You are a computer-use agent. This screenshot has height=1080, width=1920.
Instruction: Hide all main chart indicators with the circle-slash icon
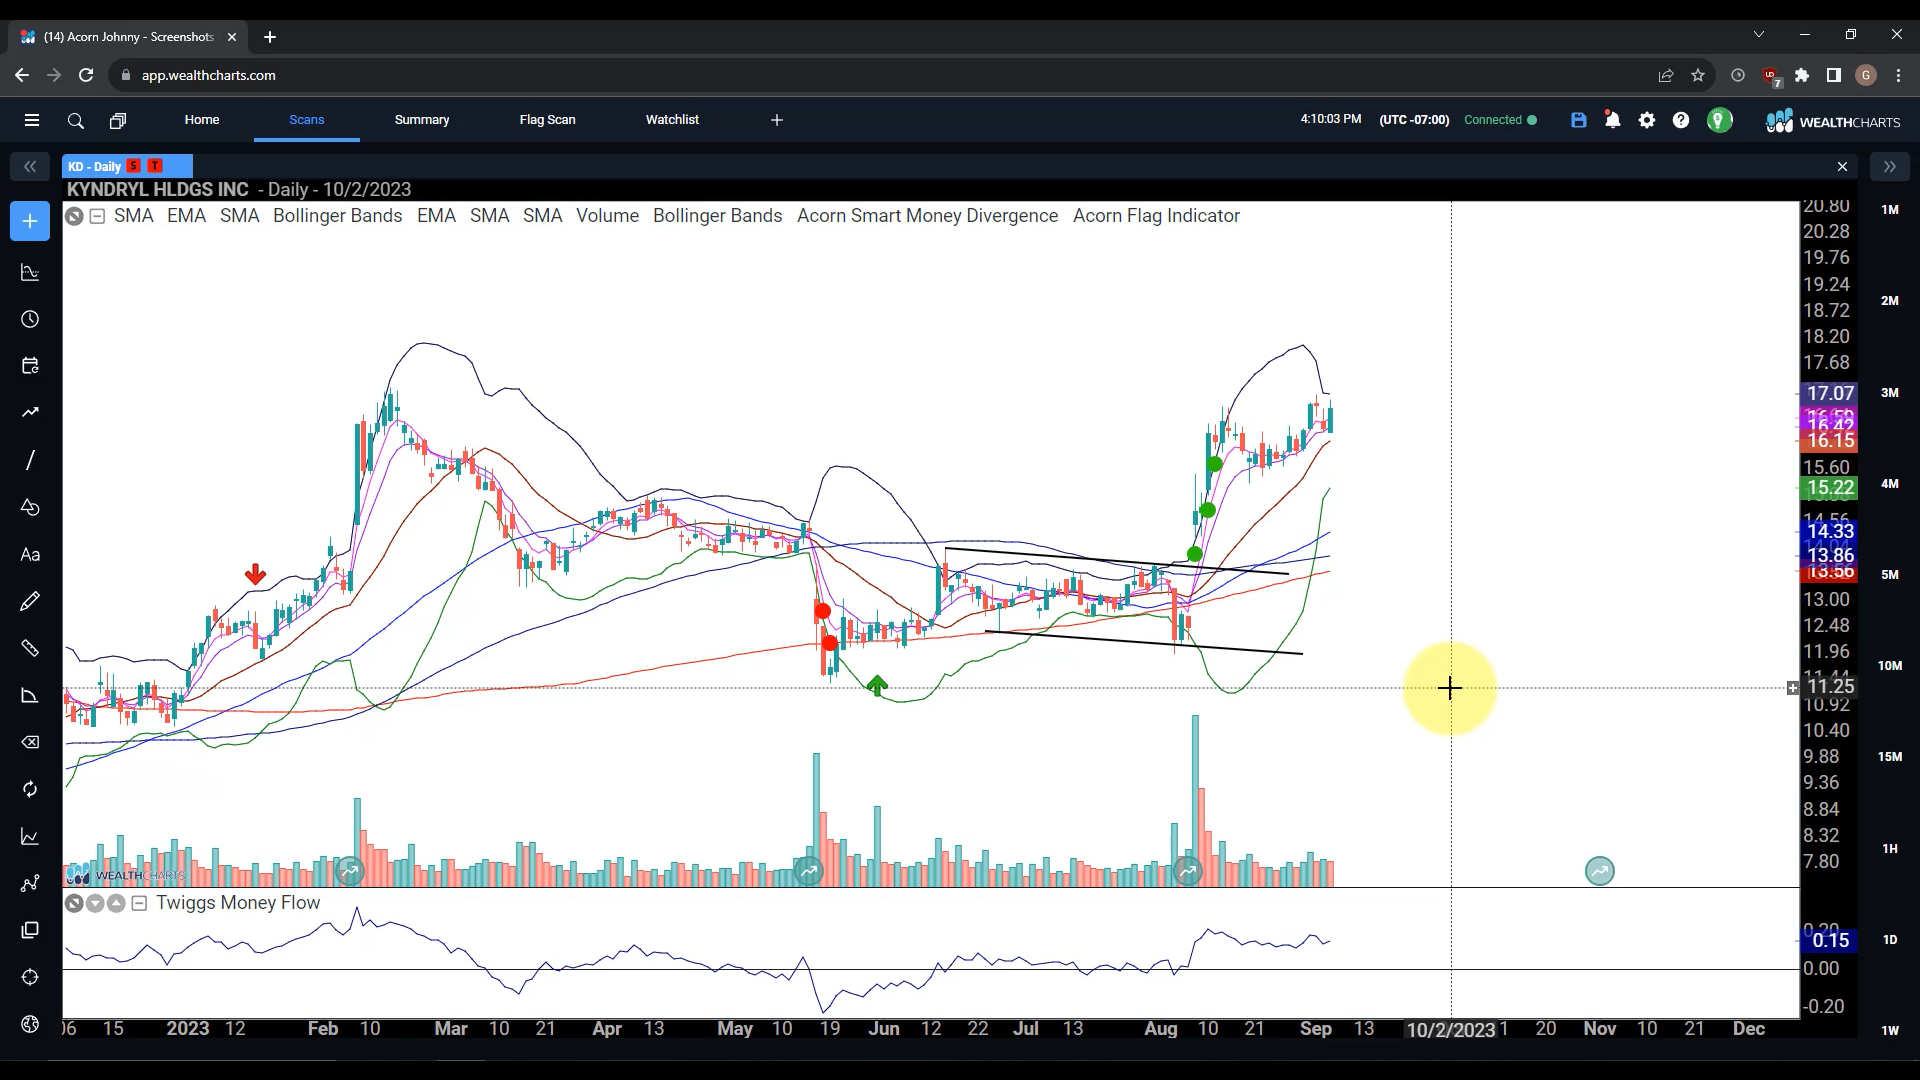74,216
